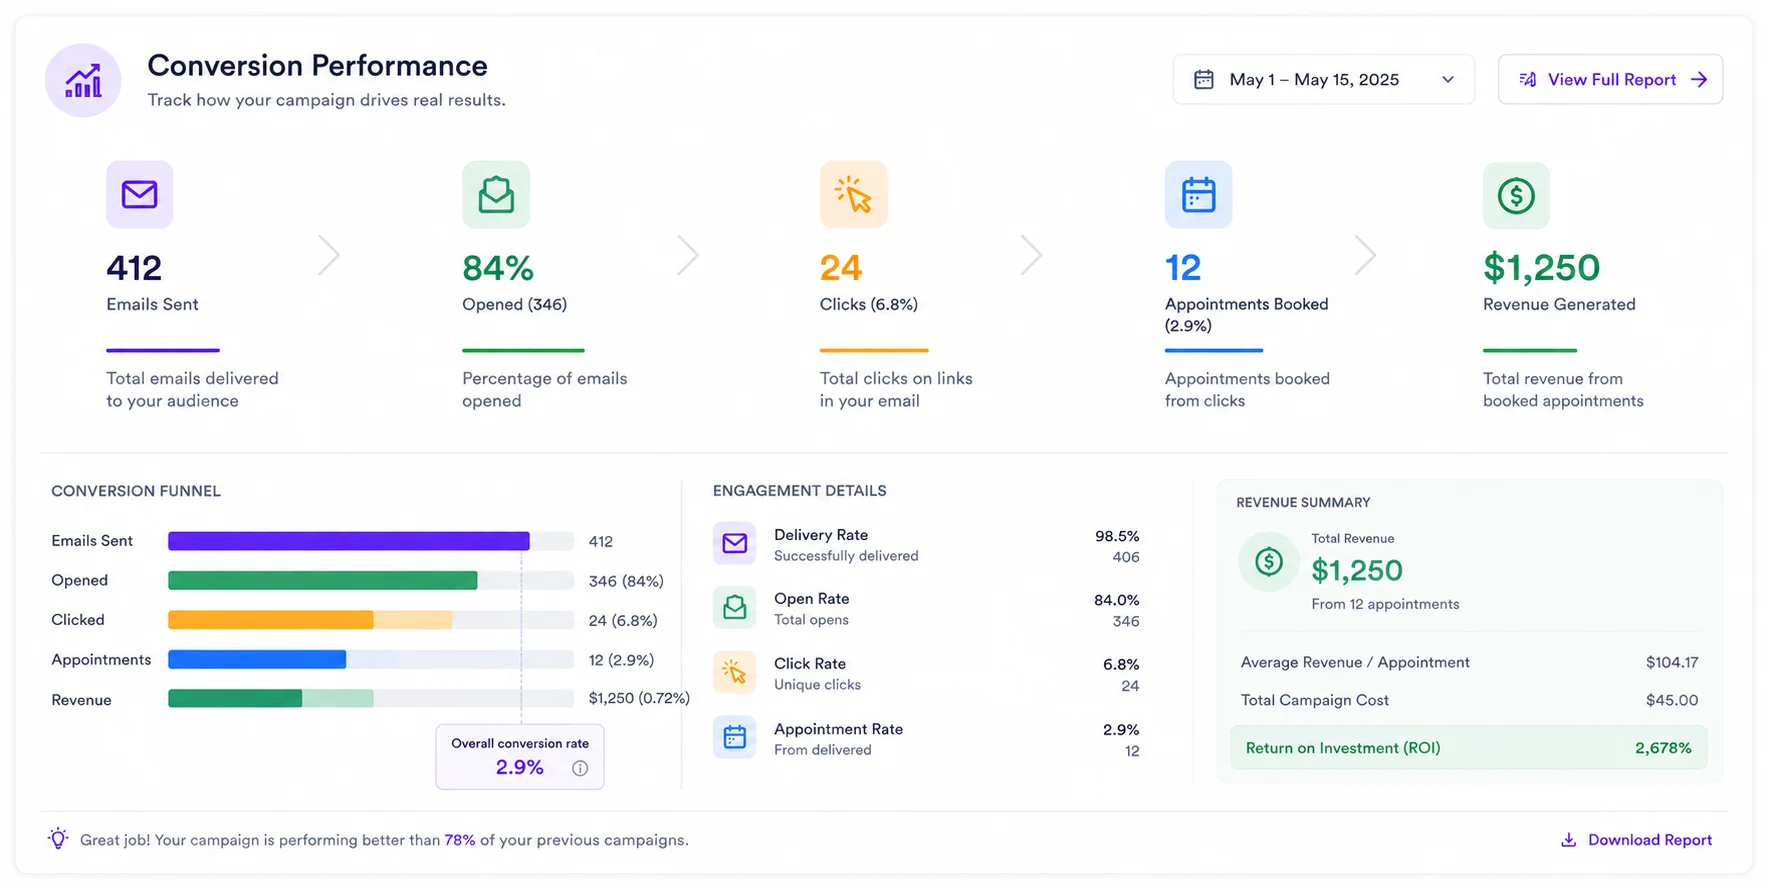Open the May 1 – May 15, 2025 date dropdown

(1323, 79)
